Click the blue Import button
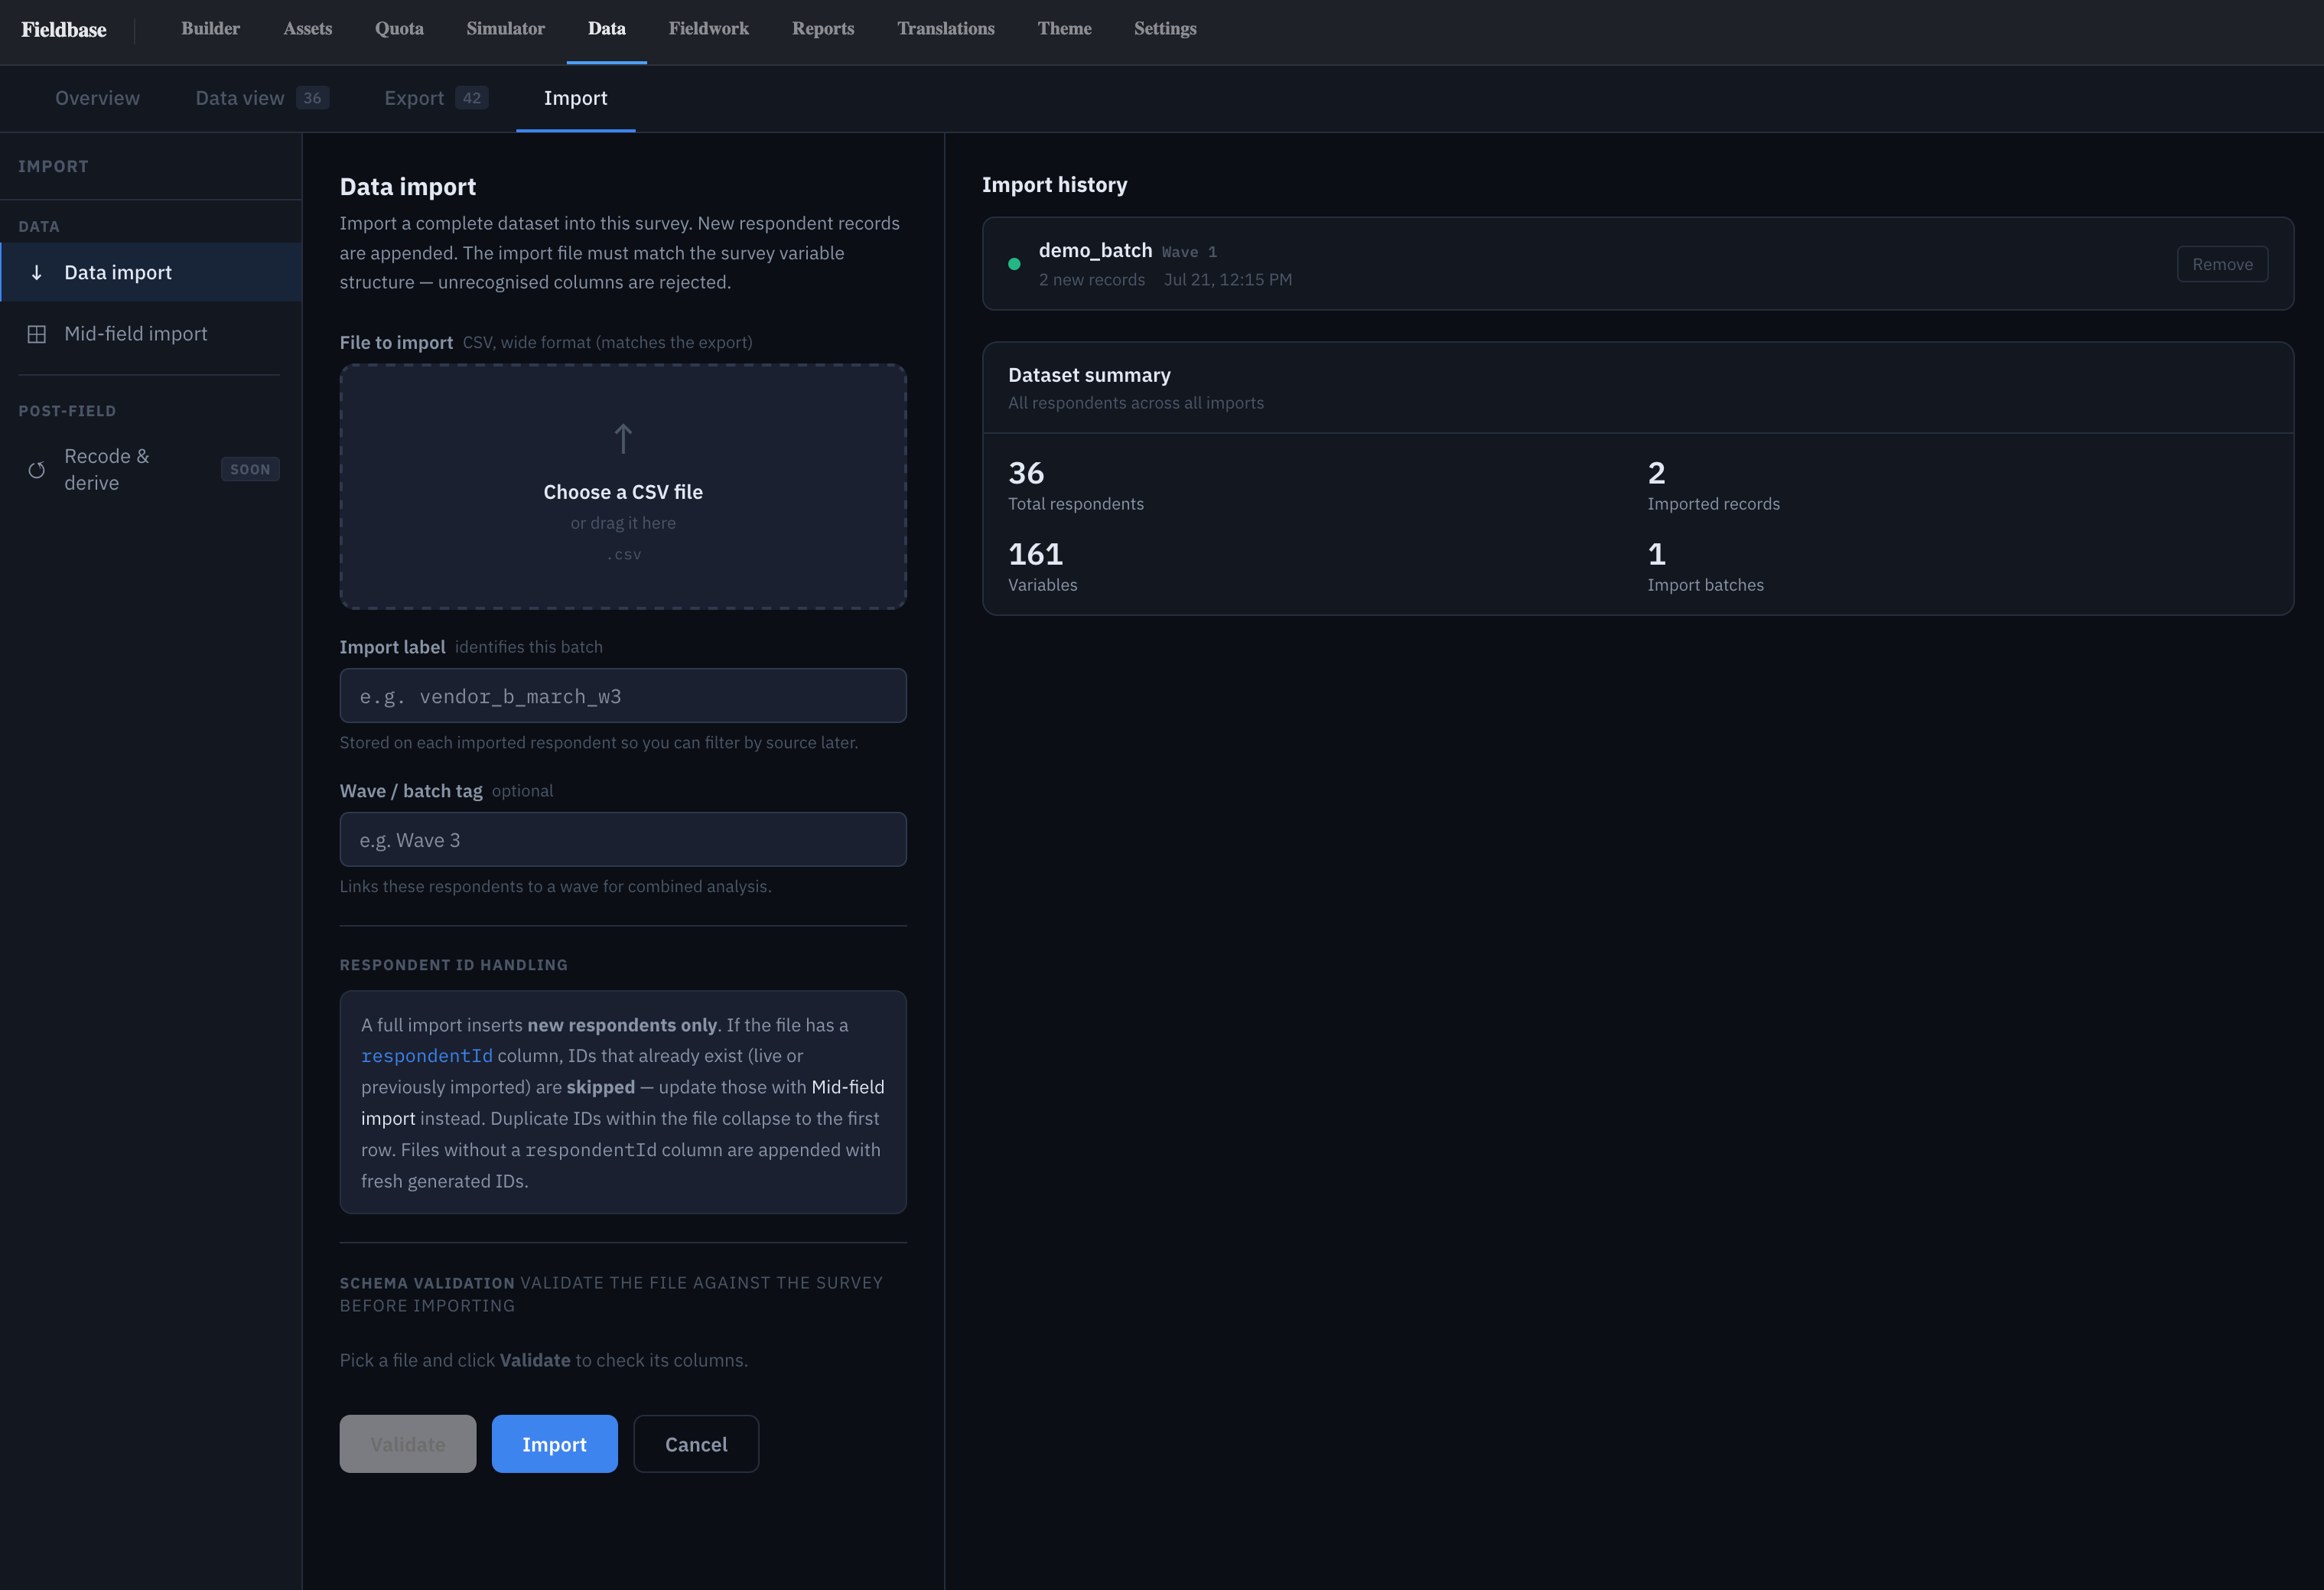Image resolution: width=2324 pixels, height=1590 pixels. click(x=554, y=1444)
